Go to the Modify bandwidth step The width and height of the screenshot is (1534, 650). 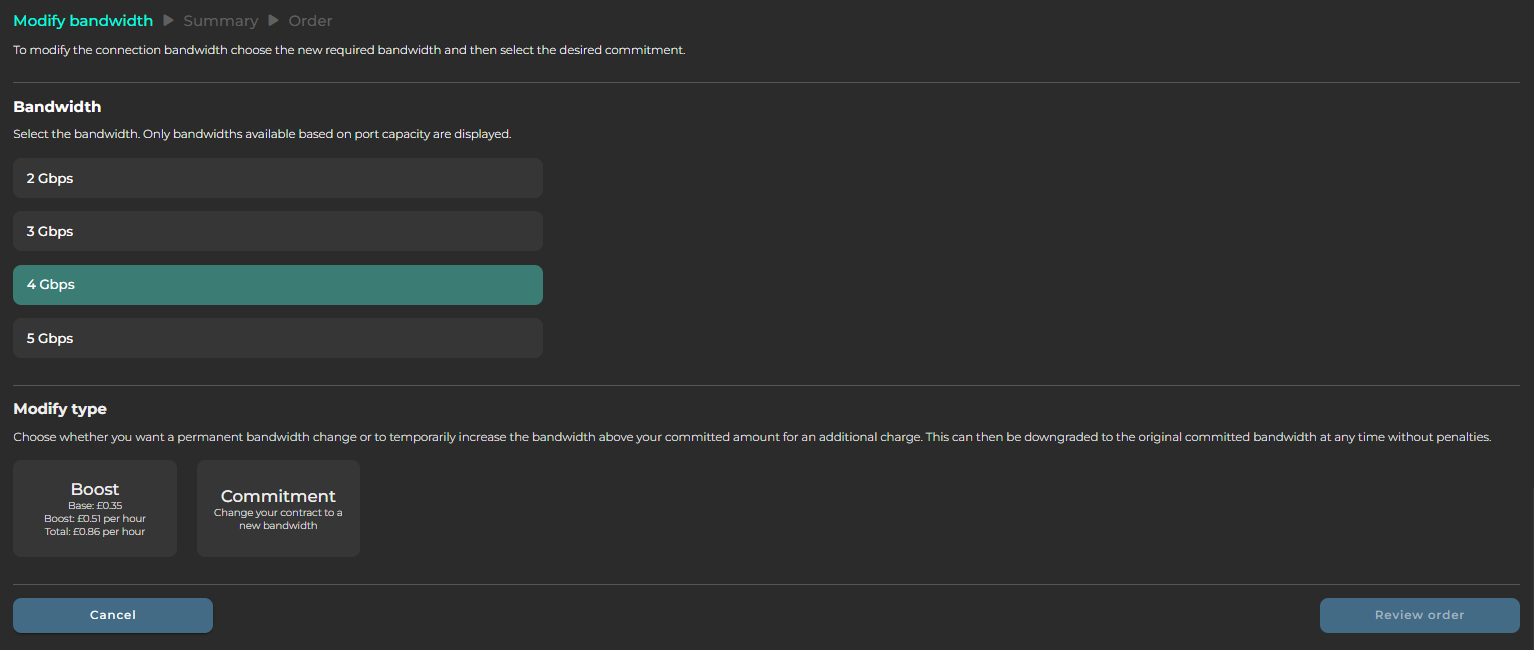tap(83, 21)
